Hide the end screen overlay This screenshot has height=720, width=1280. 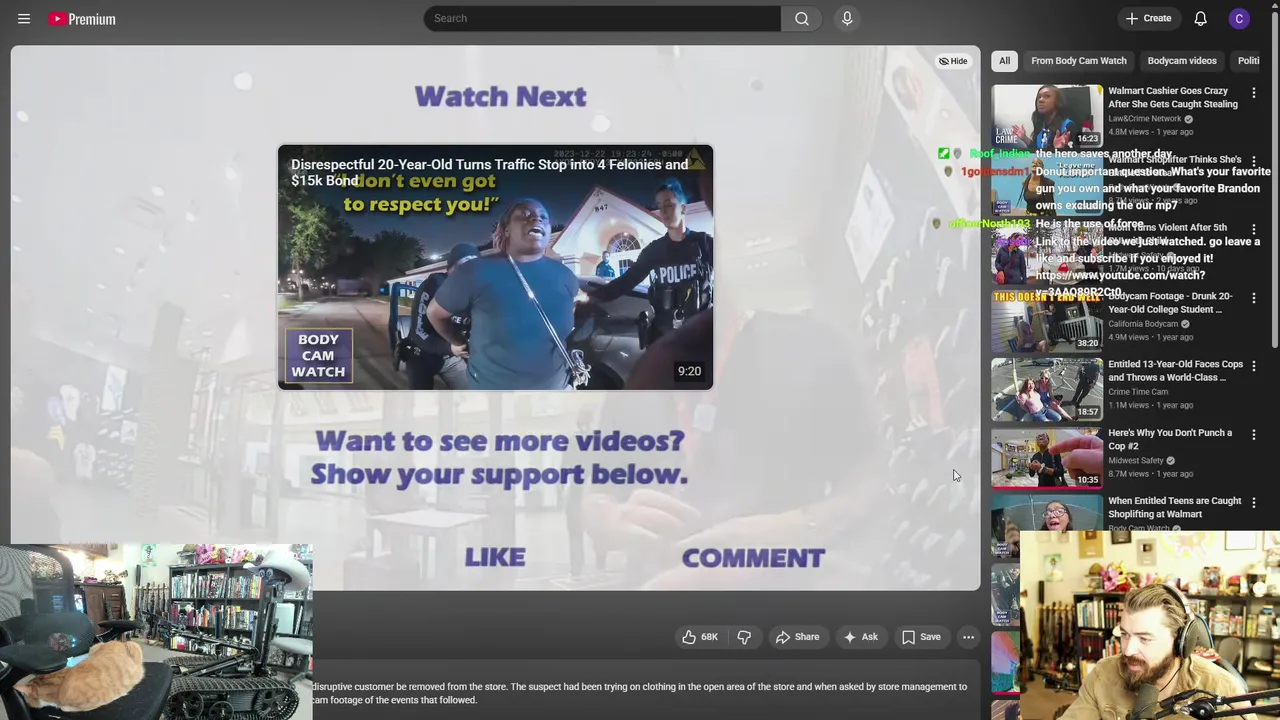[x=953, y=61]
